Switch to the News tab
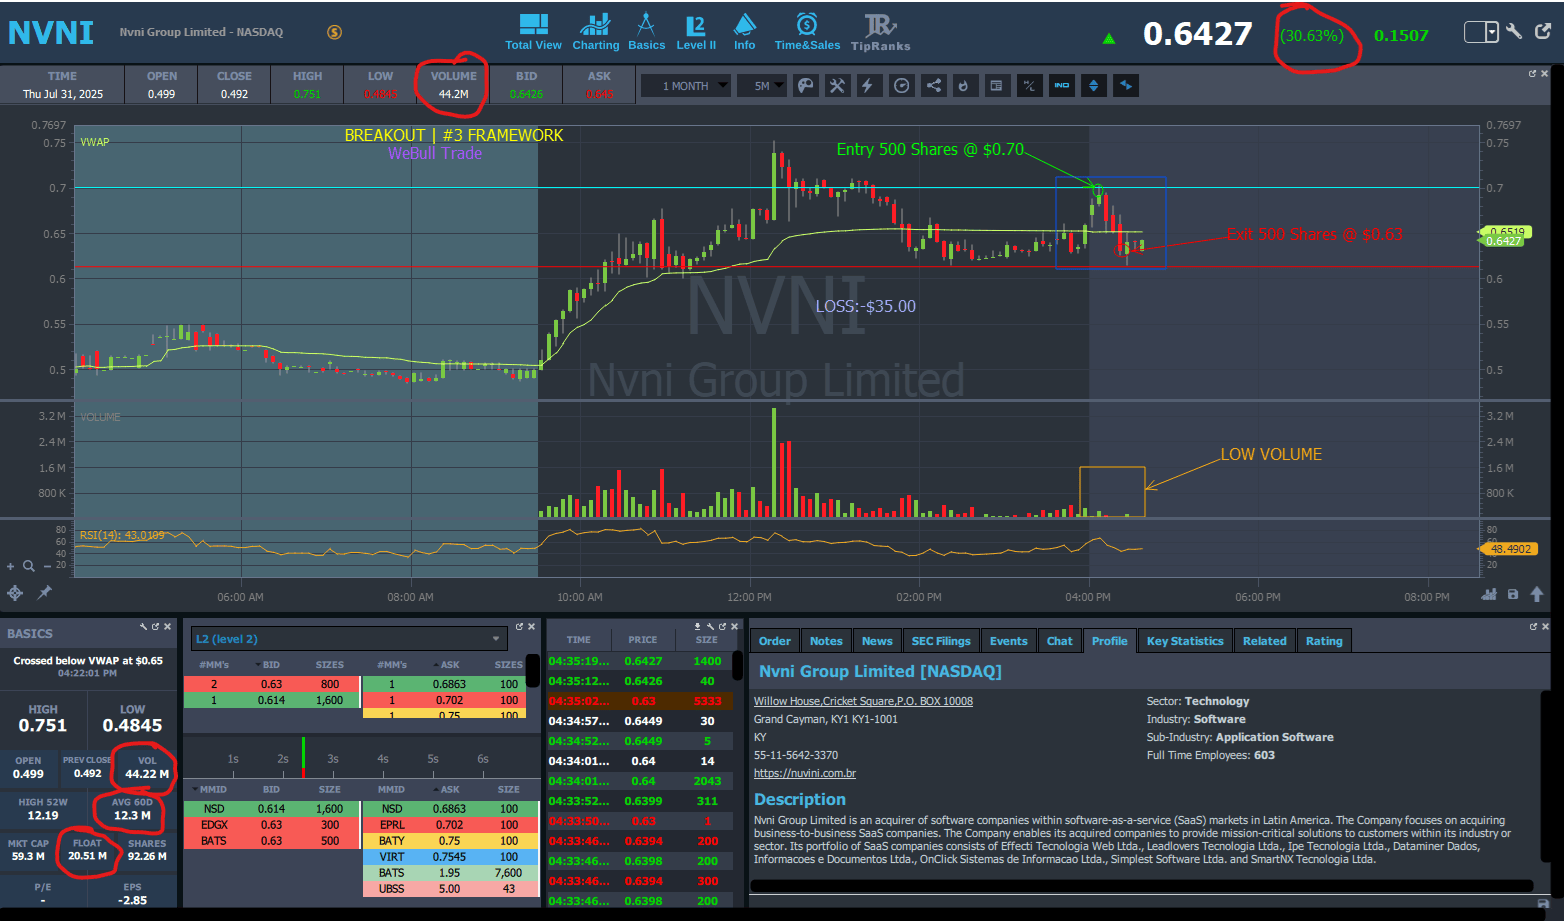 877,641
